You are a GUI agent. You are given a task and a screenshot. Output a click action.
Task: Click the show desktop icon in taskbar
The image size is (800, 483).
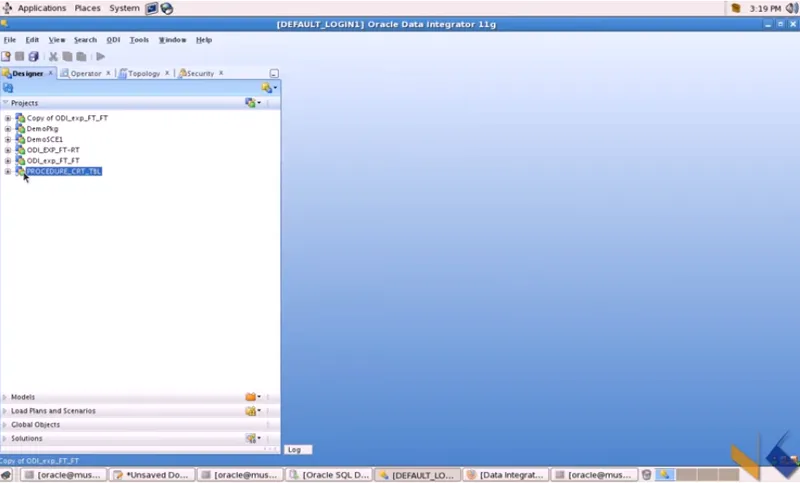[6, 475]
